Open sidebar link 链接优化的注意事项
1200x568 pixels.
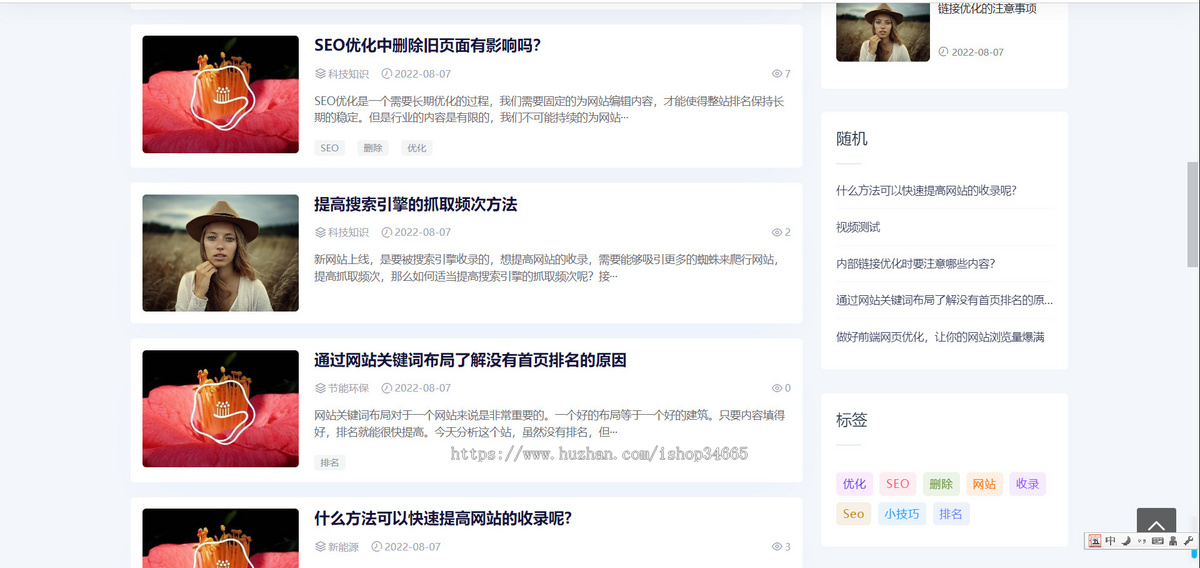pos(987,9)
